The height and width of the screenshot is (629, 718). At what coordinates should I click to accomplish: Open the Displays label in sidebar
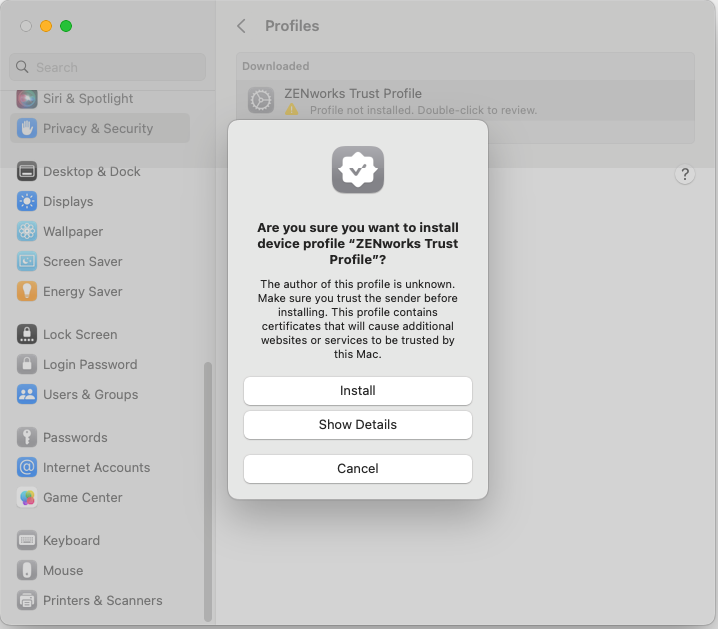pyautogui.click(x=68, y=201)
